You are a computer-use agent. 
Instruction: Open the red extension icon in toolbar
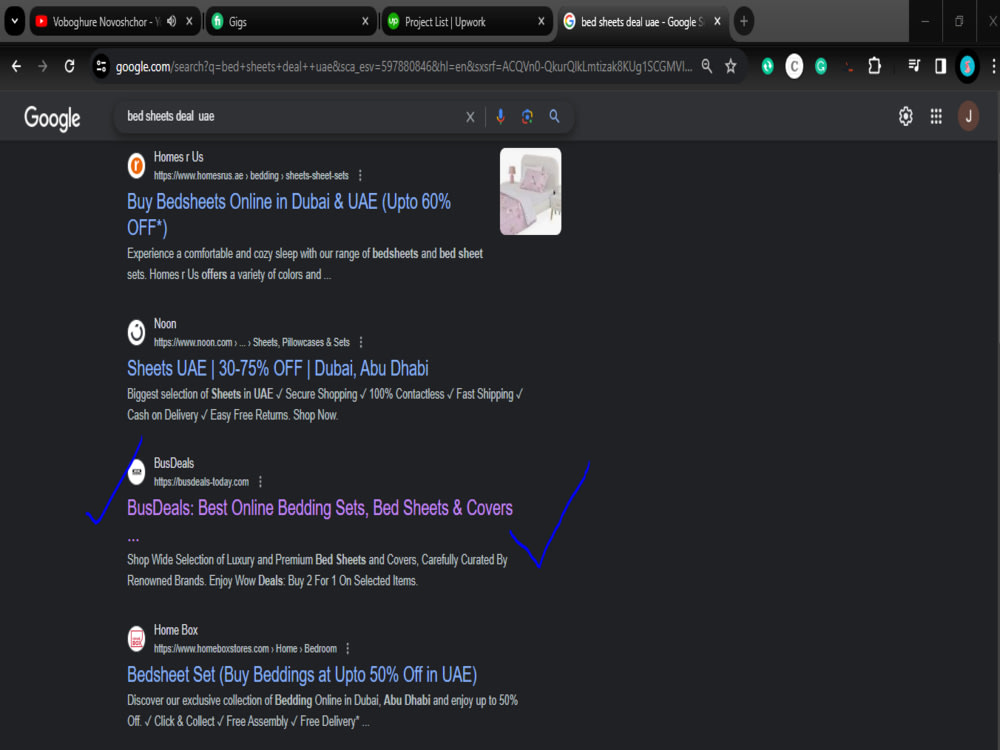(x=848, y=66)
